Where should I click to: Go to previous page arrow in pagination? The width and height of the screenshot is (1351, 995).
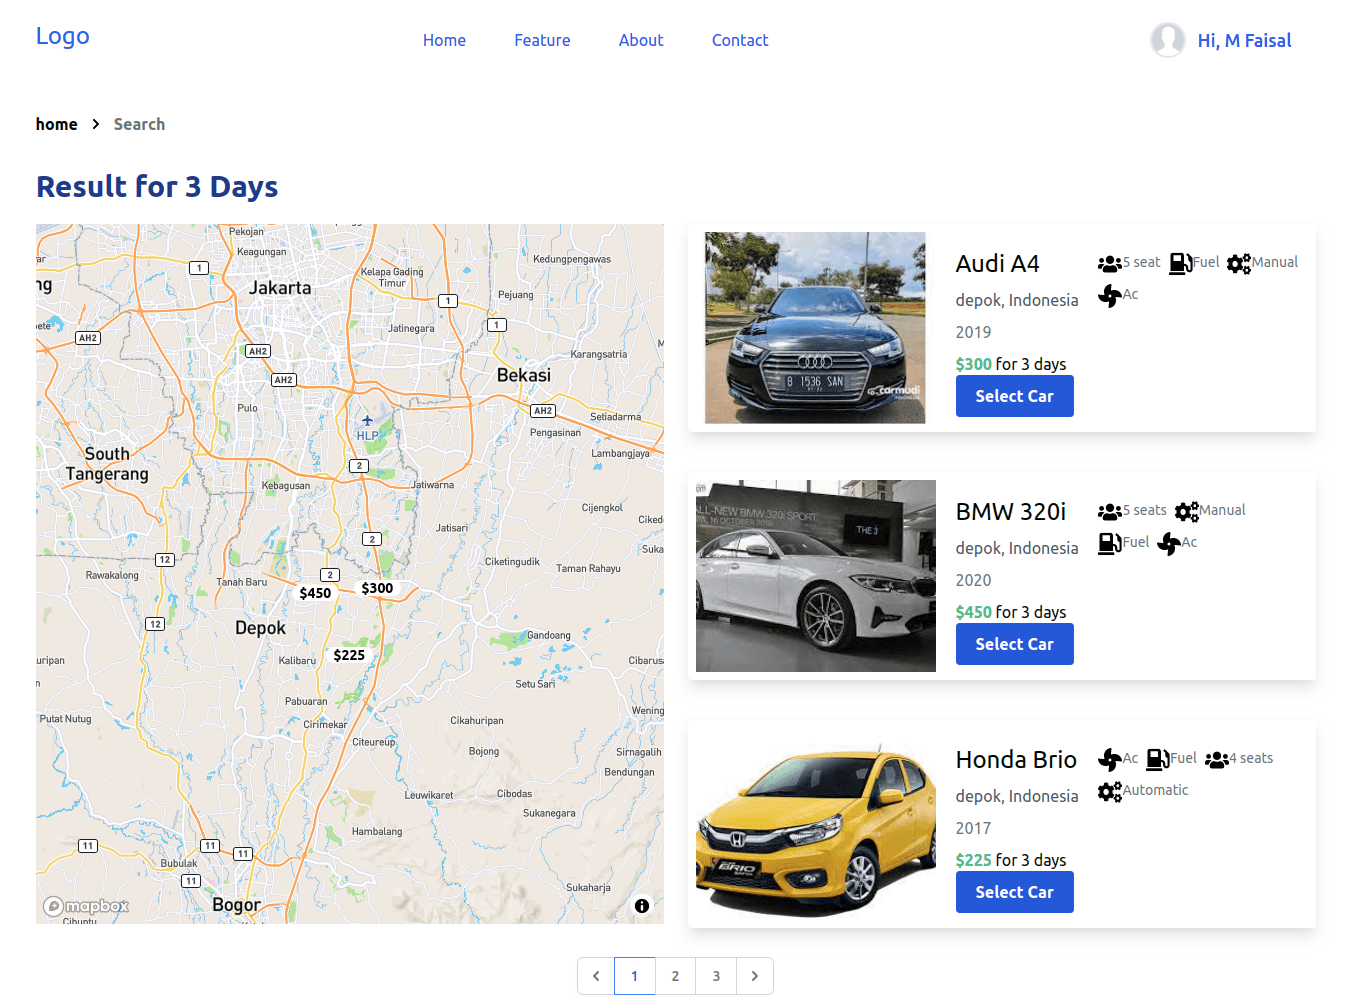click(596, 976)
